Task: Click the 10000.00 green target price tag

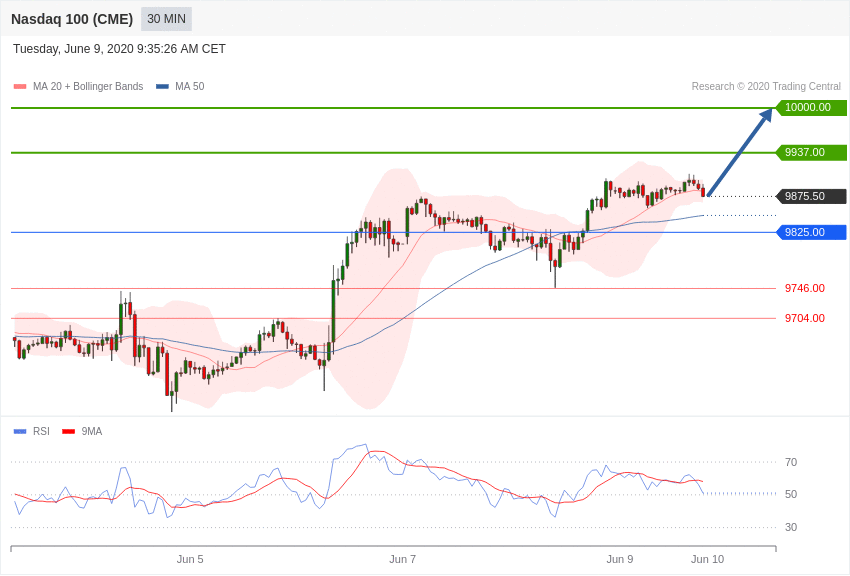Action: click(810, 107)
